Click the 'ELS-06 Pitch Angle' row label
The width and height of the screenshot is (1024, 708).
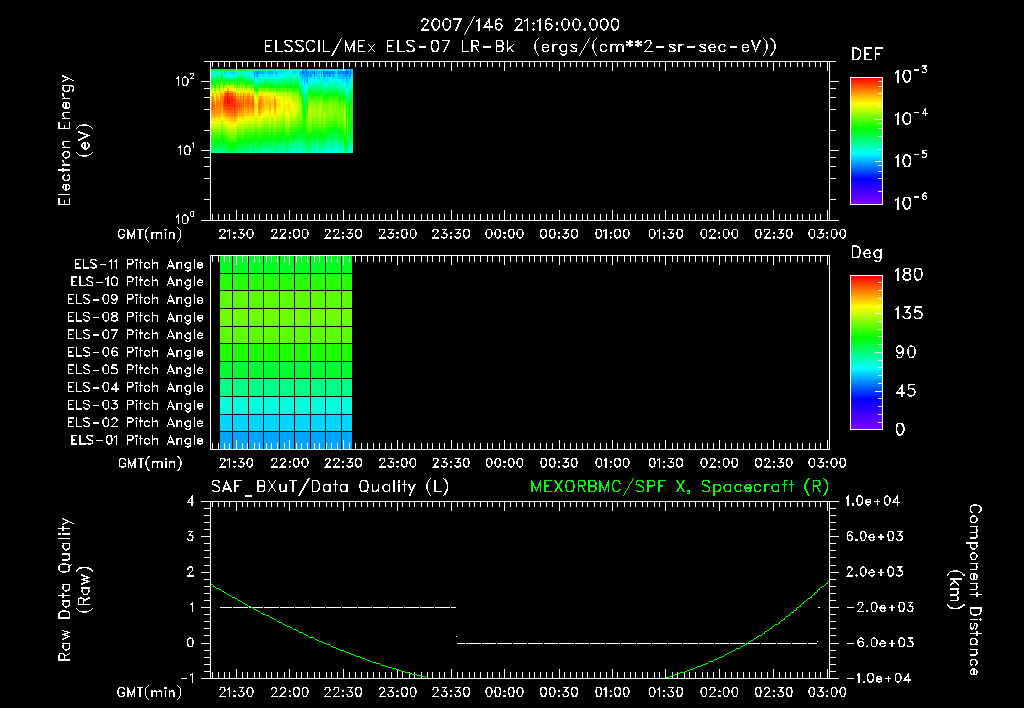pyautogui.click(x=135, y=353)
